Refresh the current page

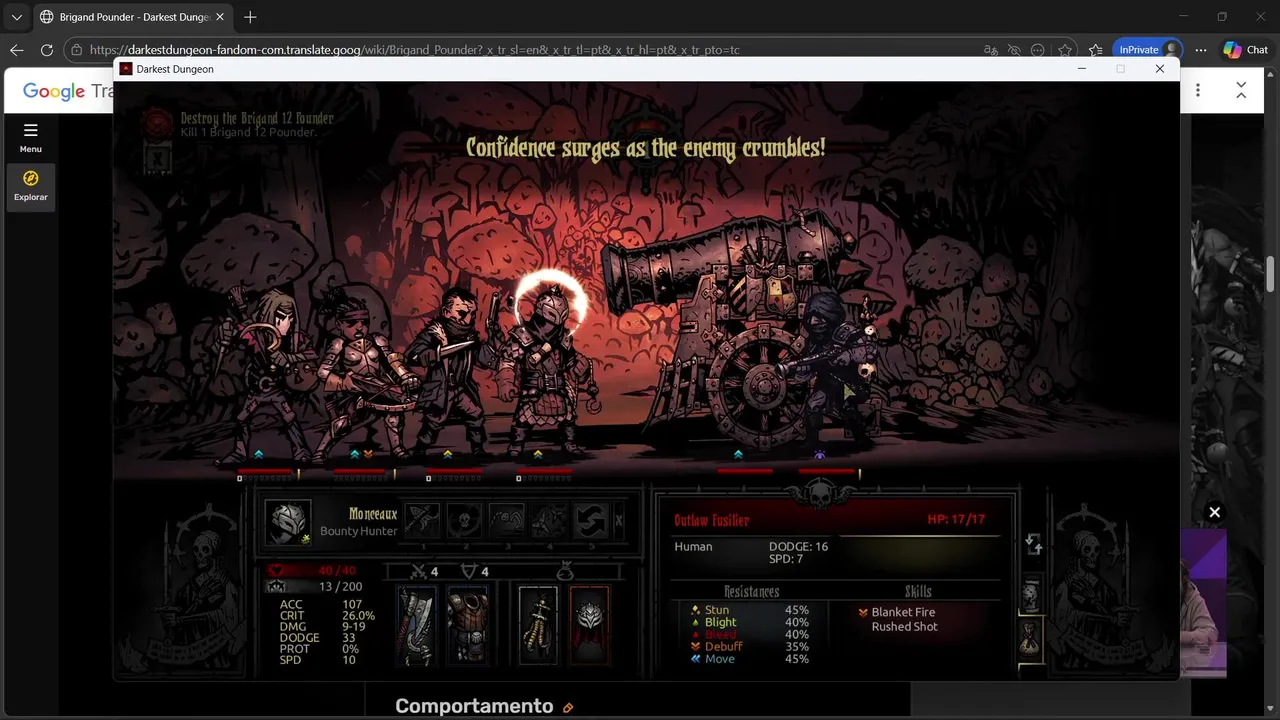pyautogui.click(x=46, y=50)
